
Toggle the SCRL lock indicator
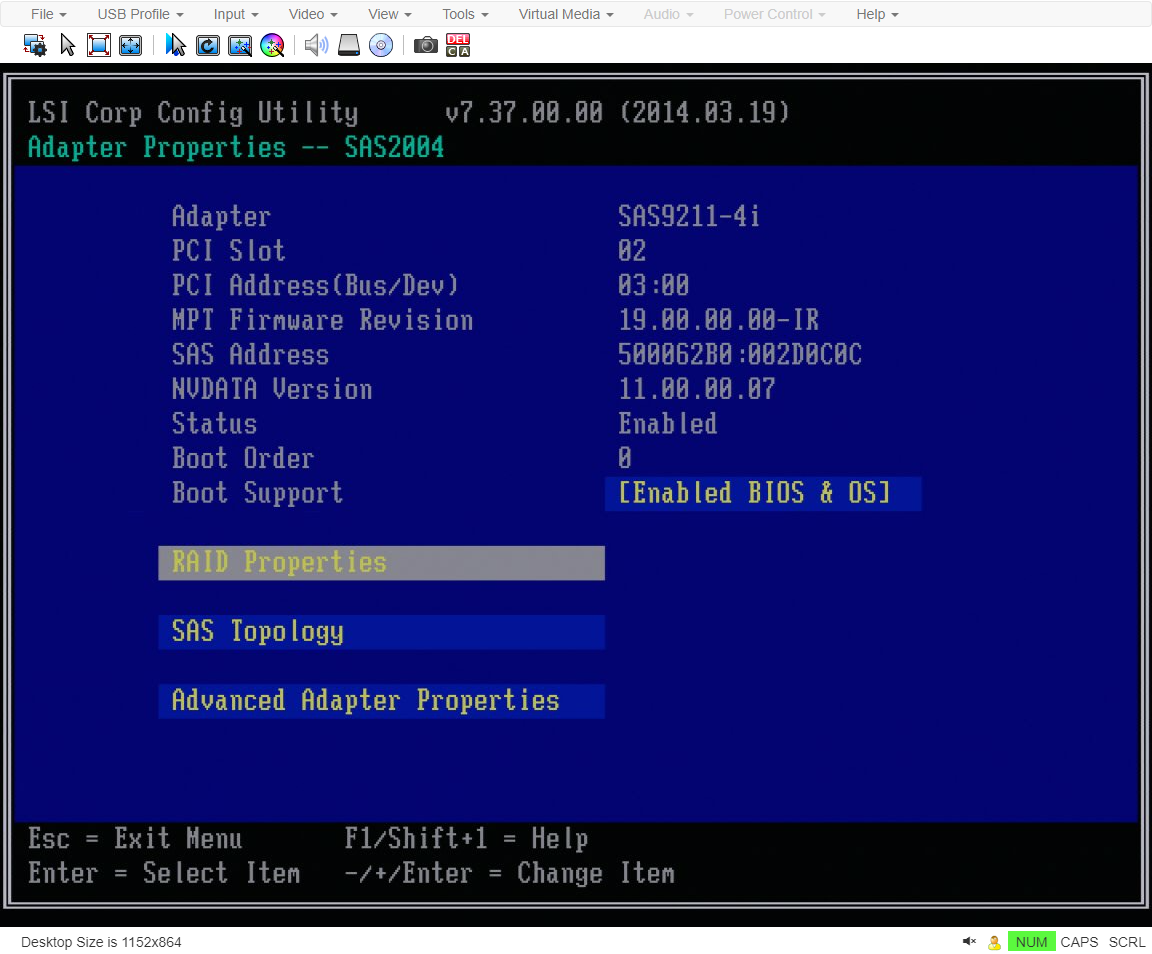point(1126,942)
